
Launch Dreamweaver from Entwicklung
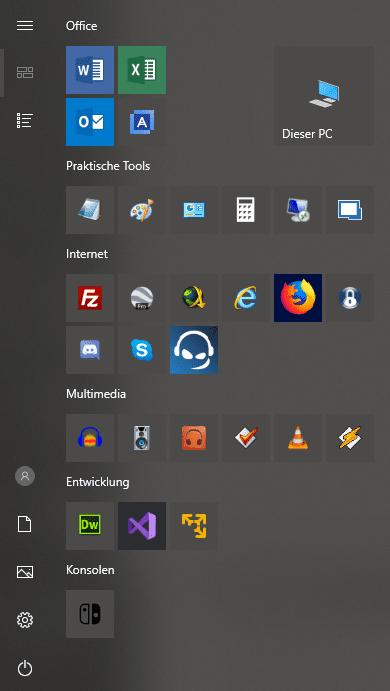click(90, 526)
